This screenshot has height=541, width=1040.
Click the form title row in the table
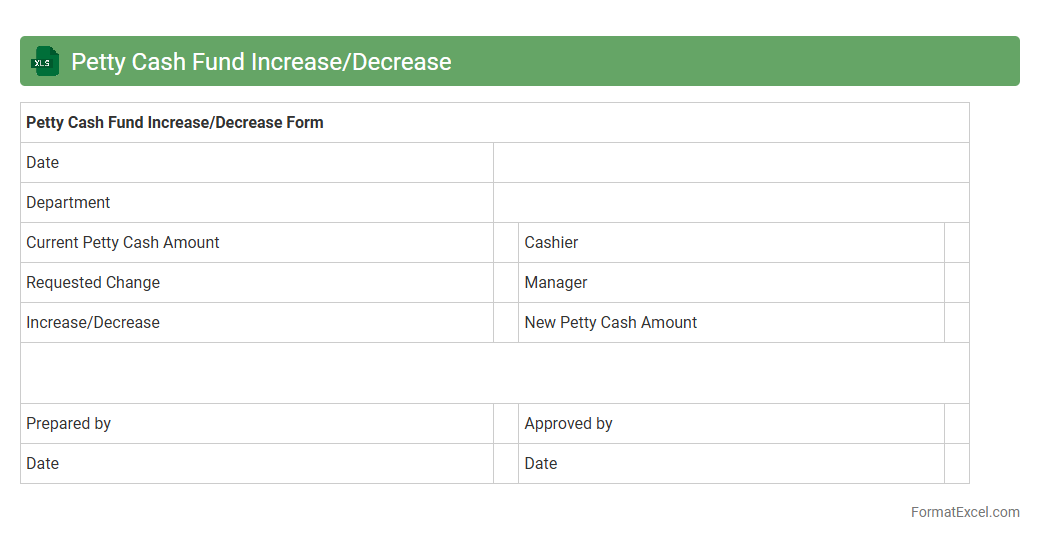coord(494,123)
